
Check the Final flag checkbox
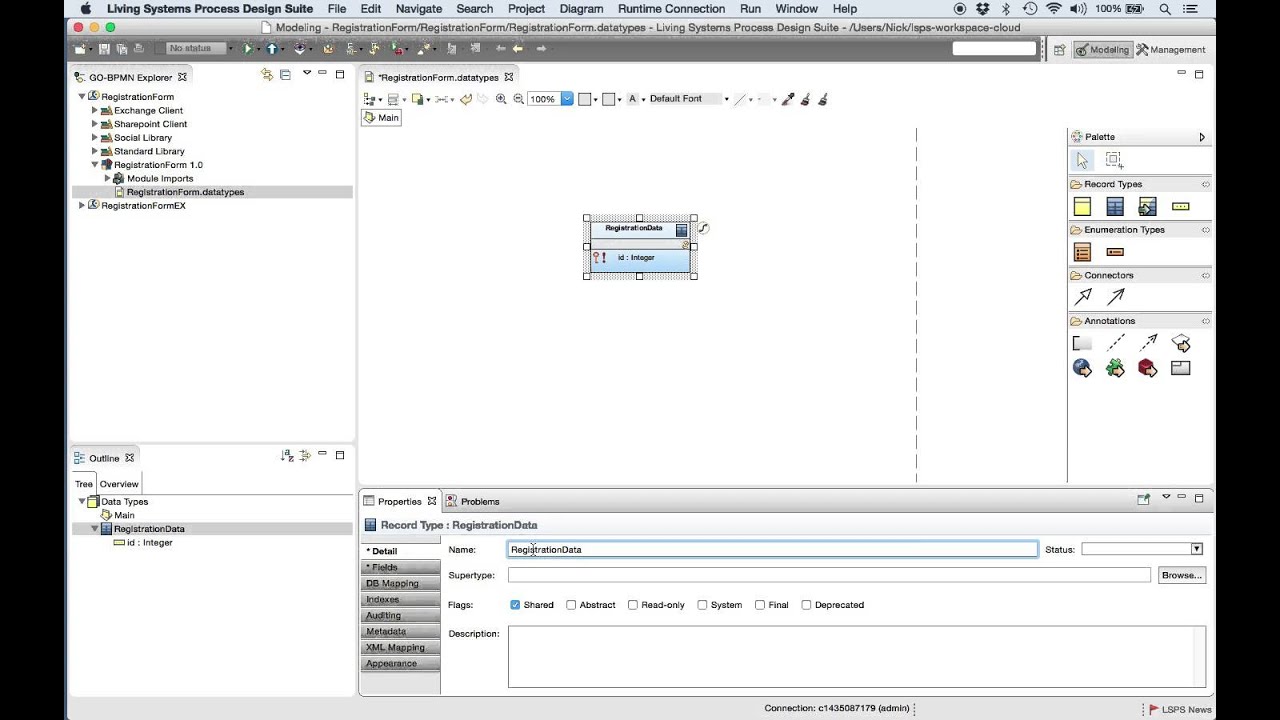[x=760, y=605]
